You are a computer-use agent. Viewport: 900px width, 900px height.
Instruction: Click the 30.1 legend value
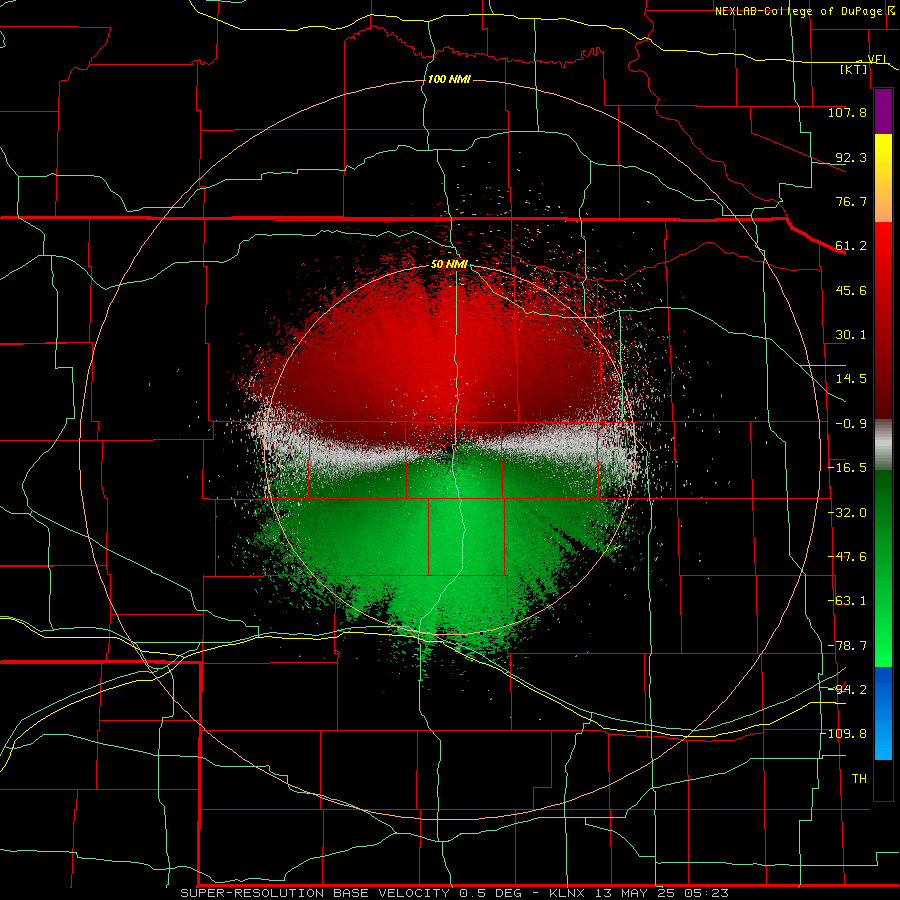click(851, 335)
